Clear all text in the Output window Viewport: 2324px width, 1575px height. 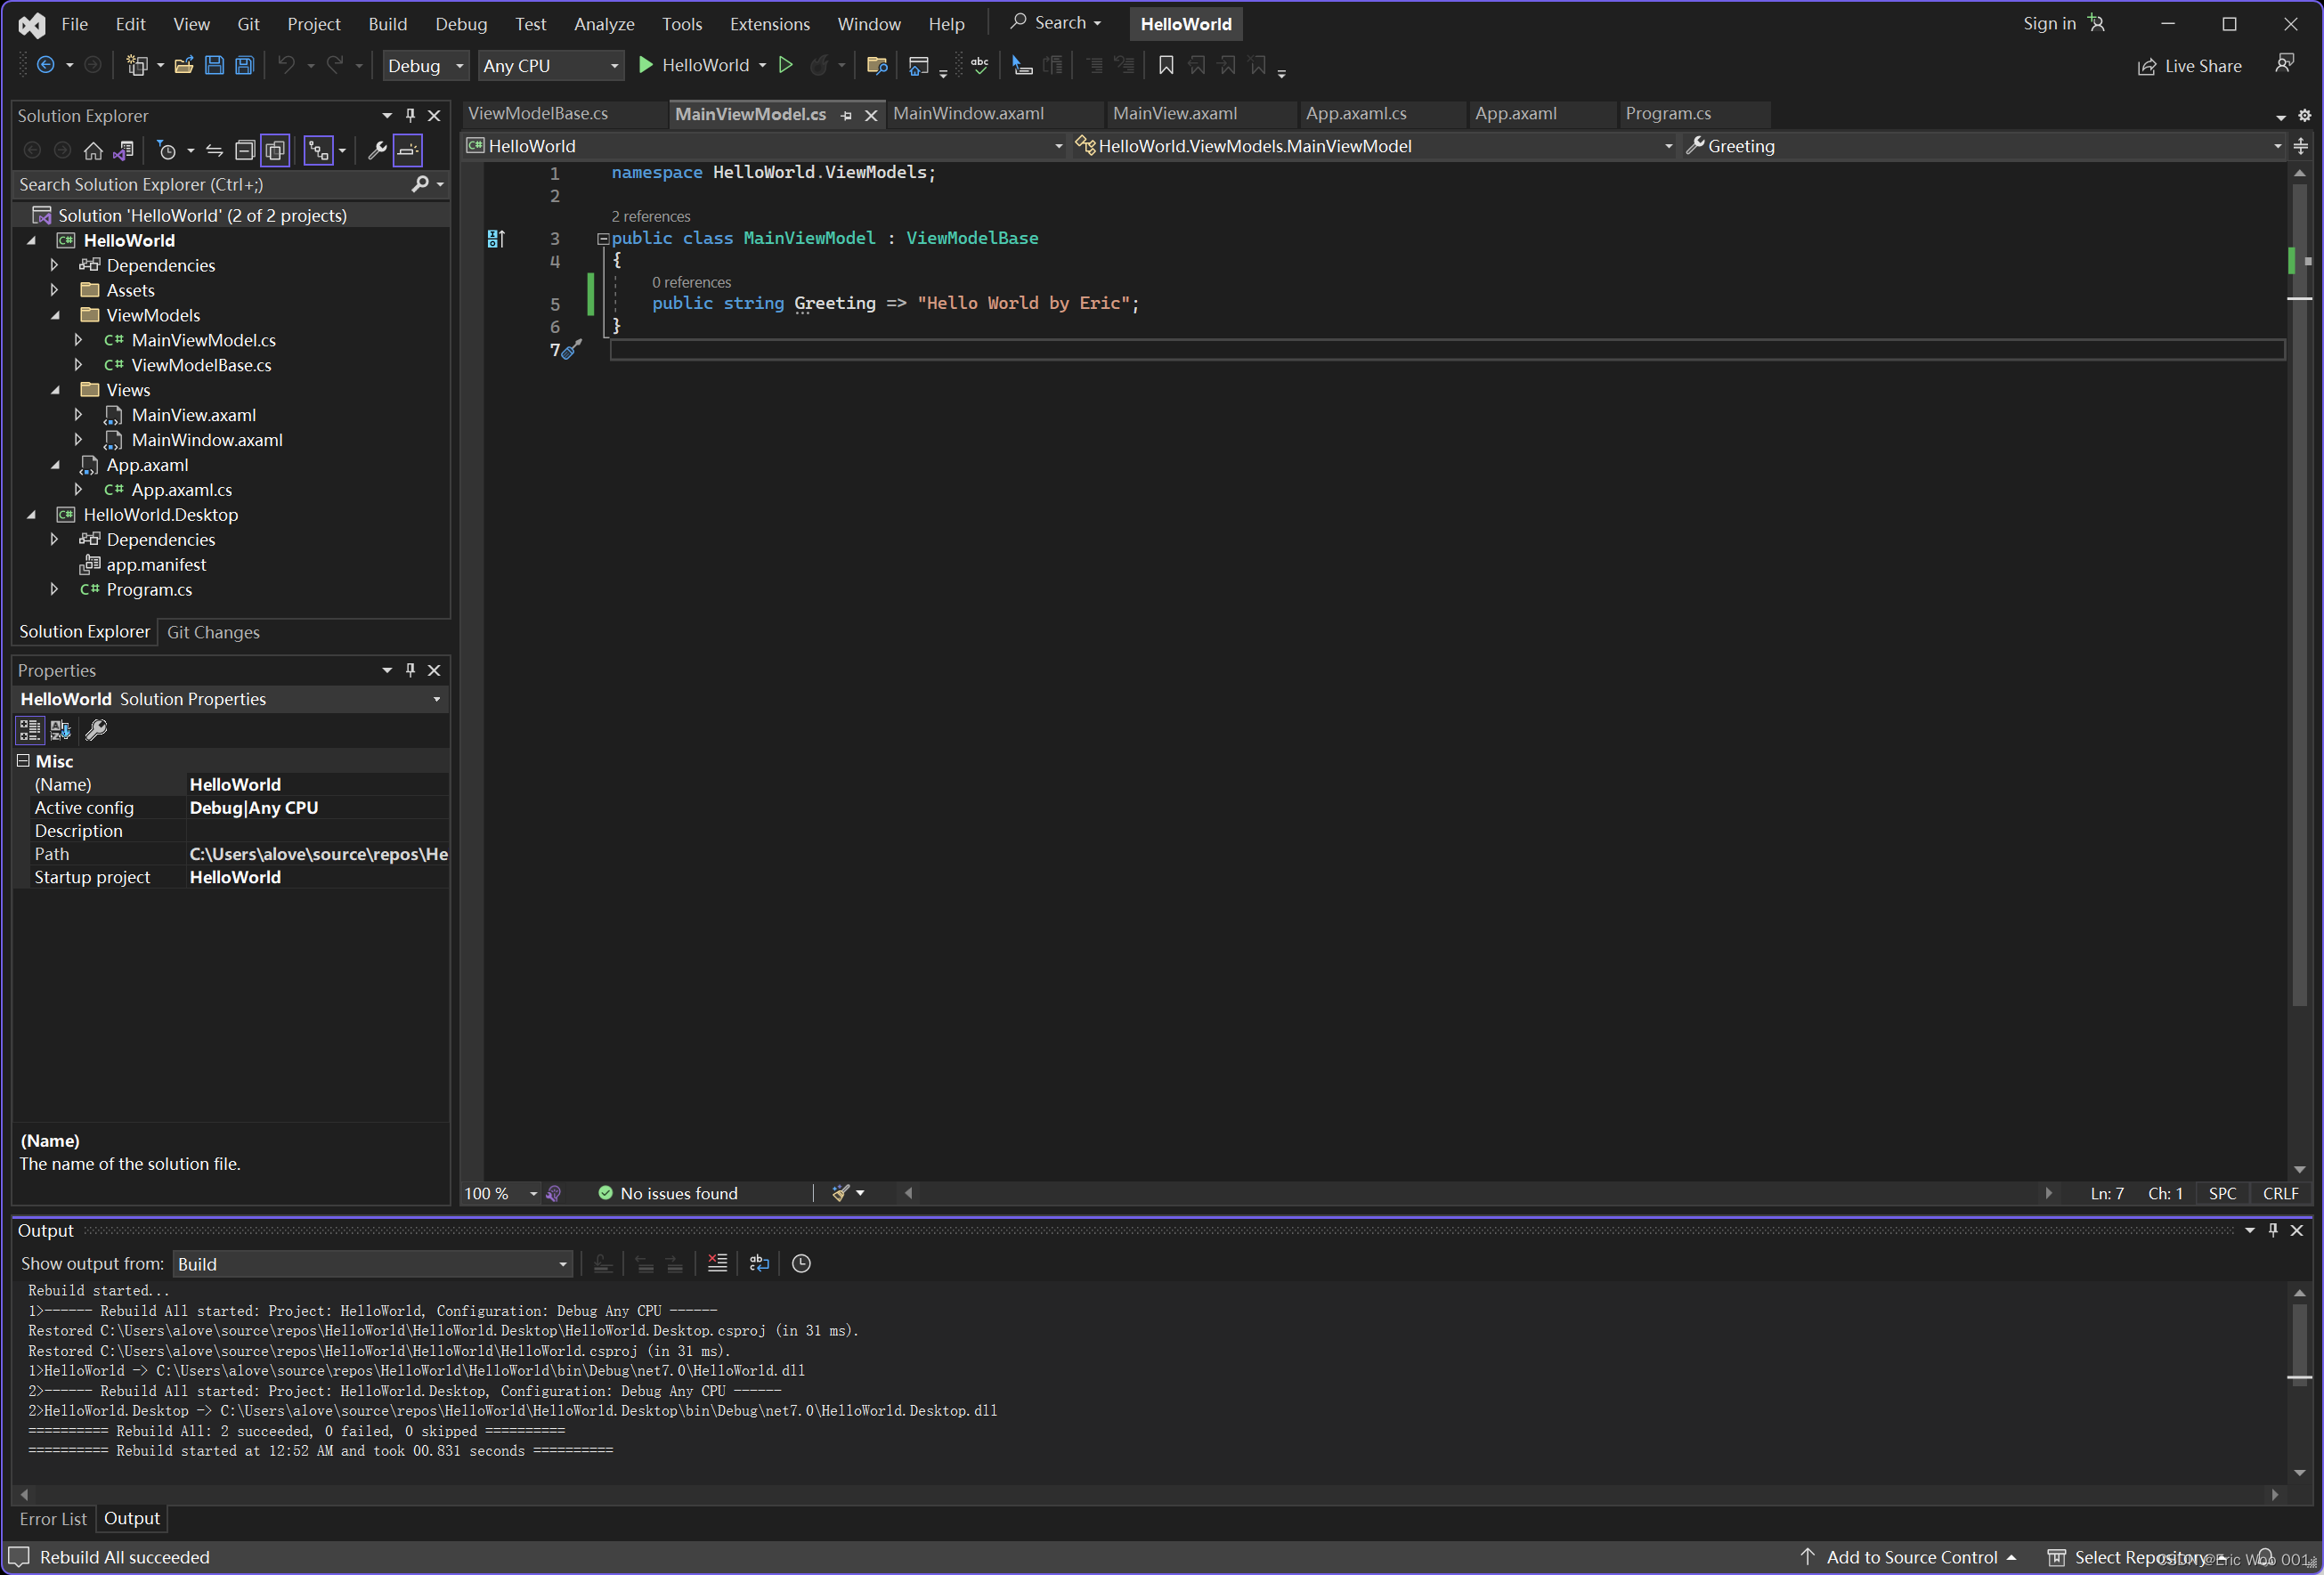click(x=717, y=1263)
